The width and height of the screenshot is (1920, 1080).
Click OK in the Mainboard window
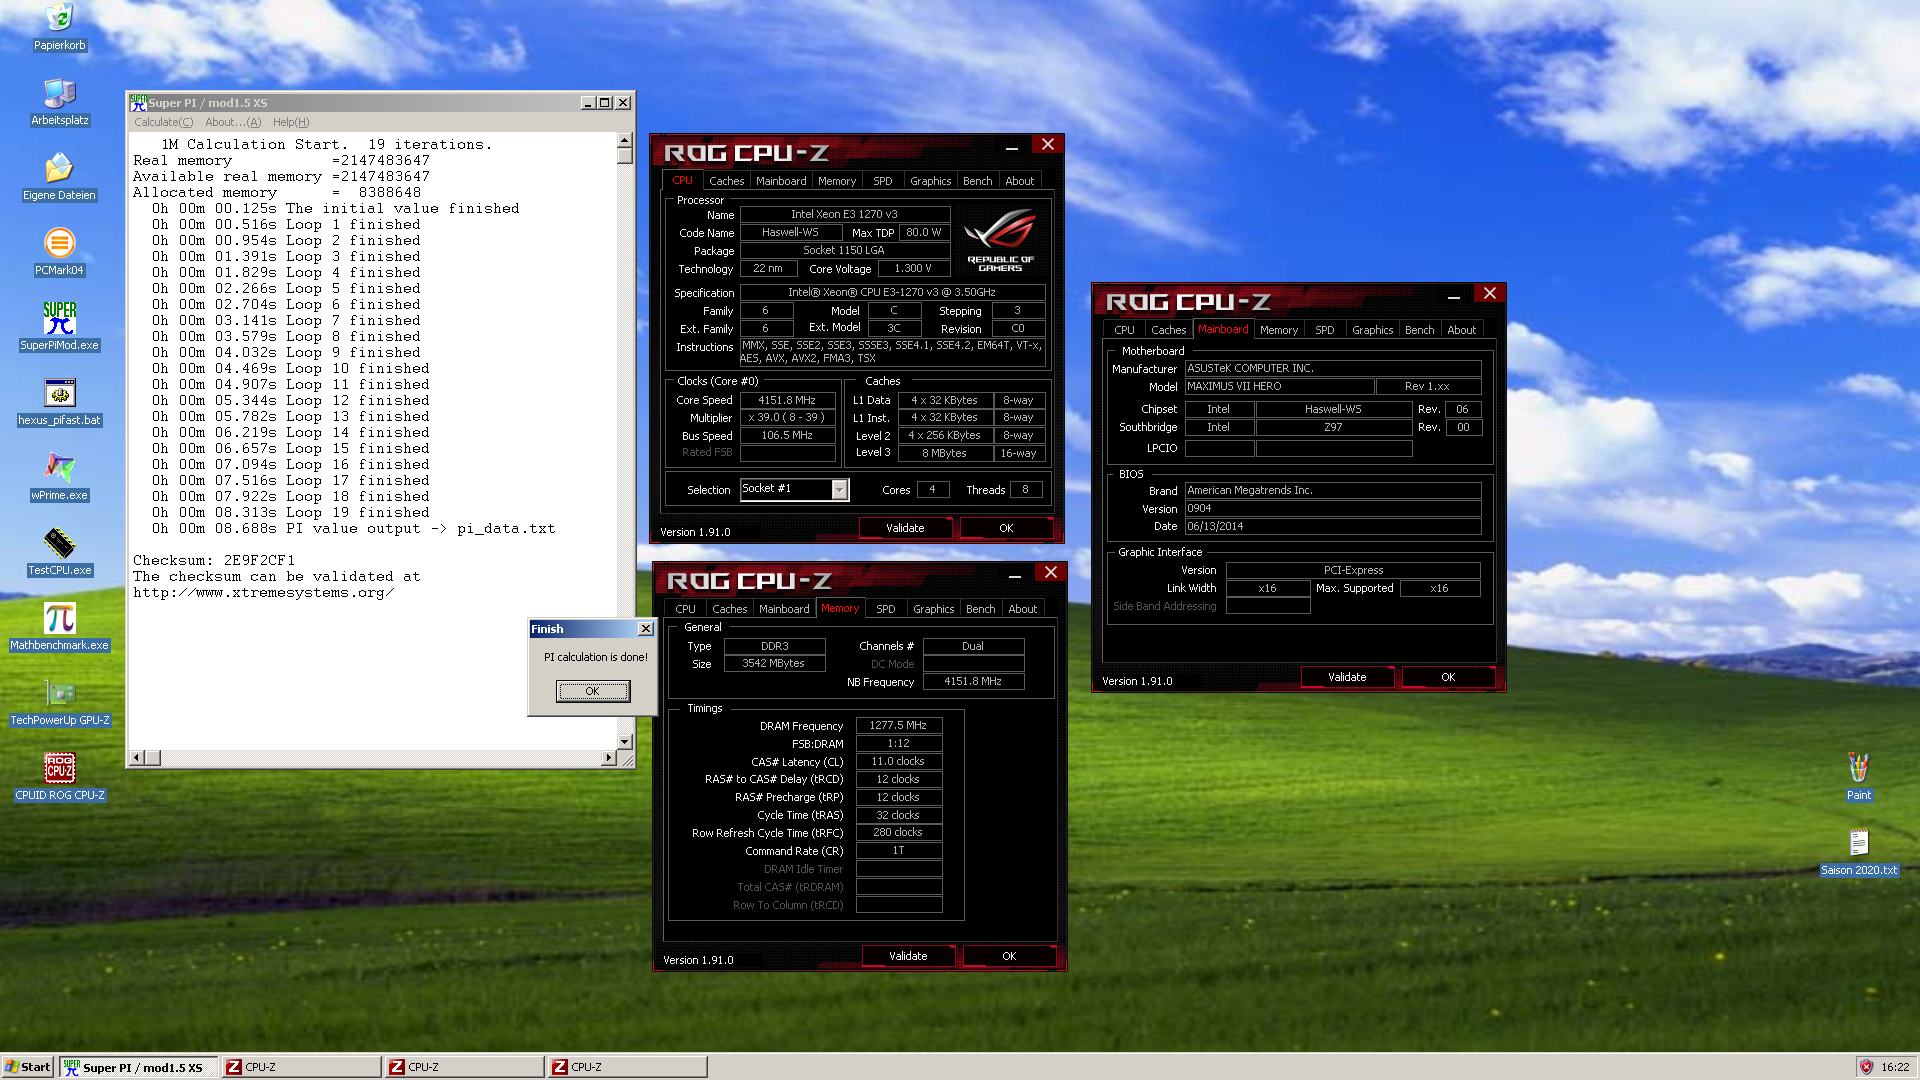click(1448, 677)
